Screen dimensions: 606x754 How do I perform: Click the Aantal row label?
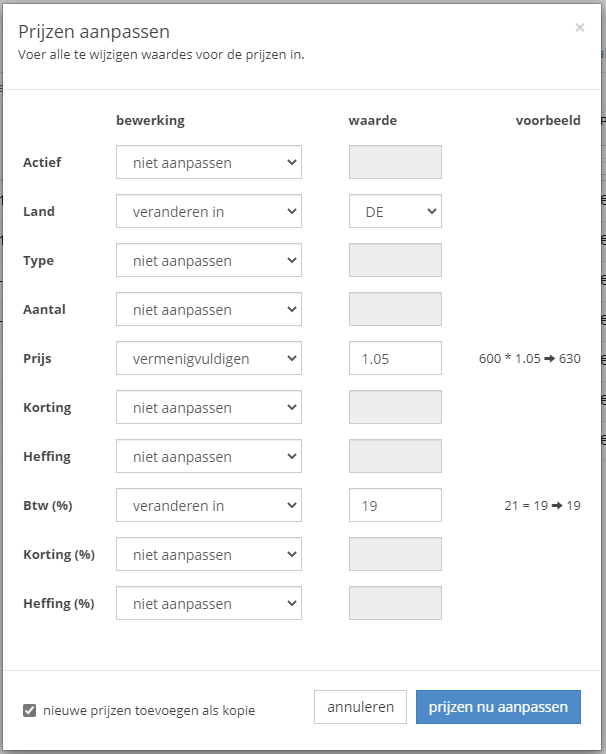44,310
